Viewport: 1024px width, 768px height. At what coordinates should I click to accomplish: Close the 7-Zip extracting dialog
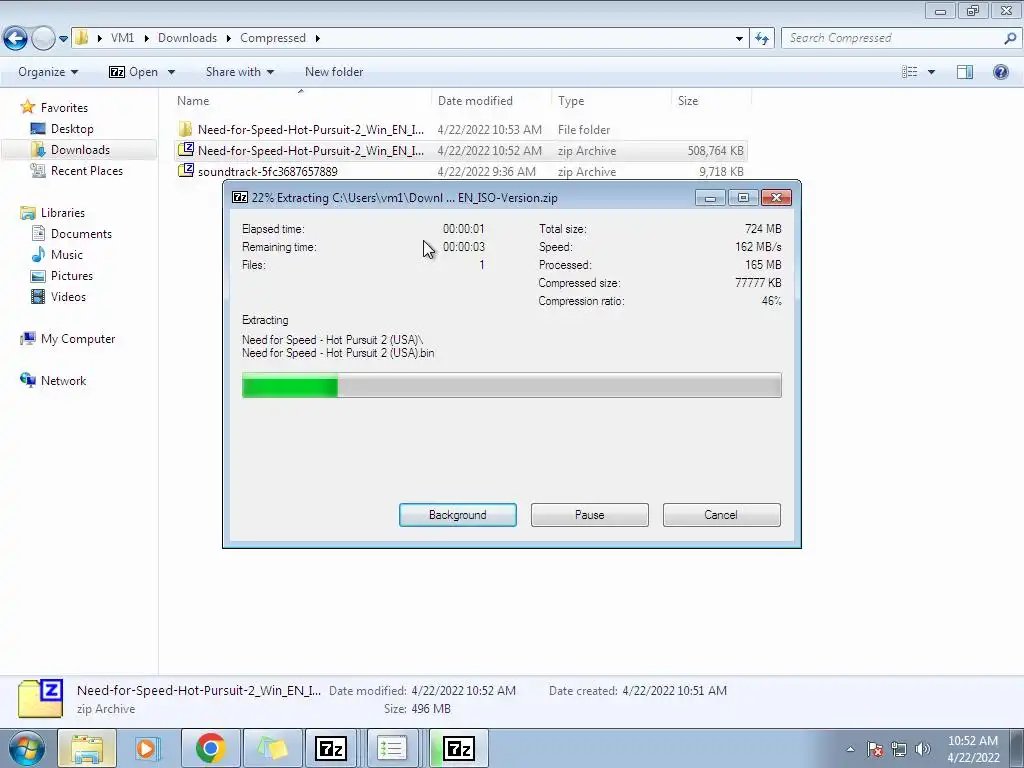(x=776, y=197)
